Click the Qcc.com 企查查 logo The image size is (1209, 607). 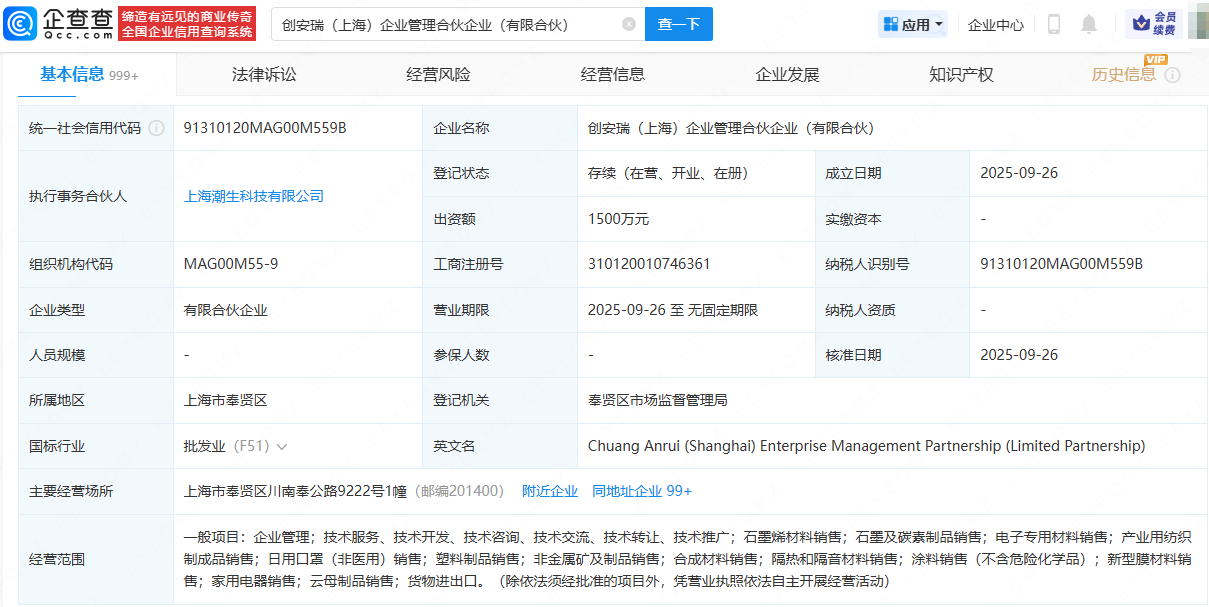pyautogui.click(x=60, y=23)
